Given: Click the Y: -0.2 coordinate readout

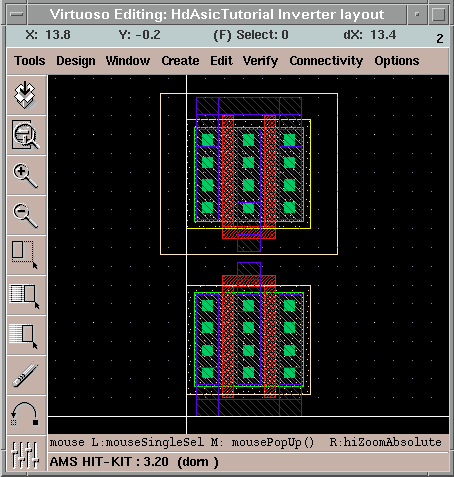Looking at the screenshot, I should tap(139, 35).
